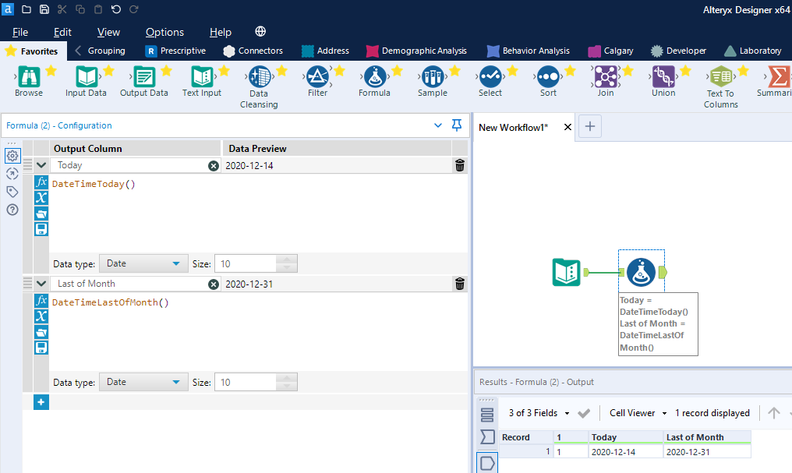Click the Input Data node on the canvas

click(x=566, y=272)
